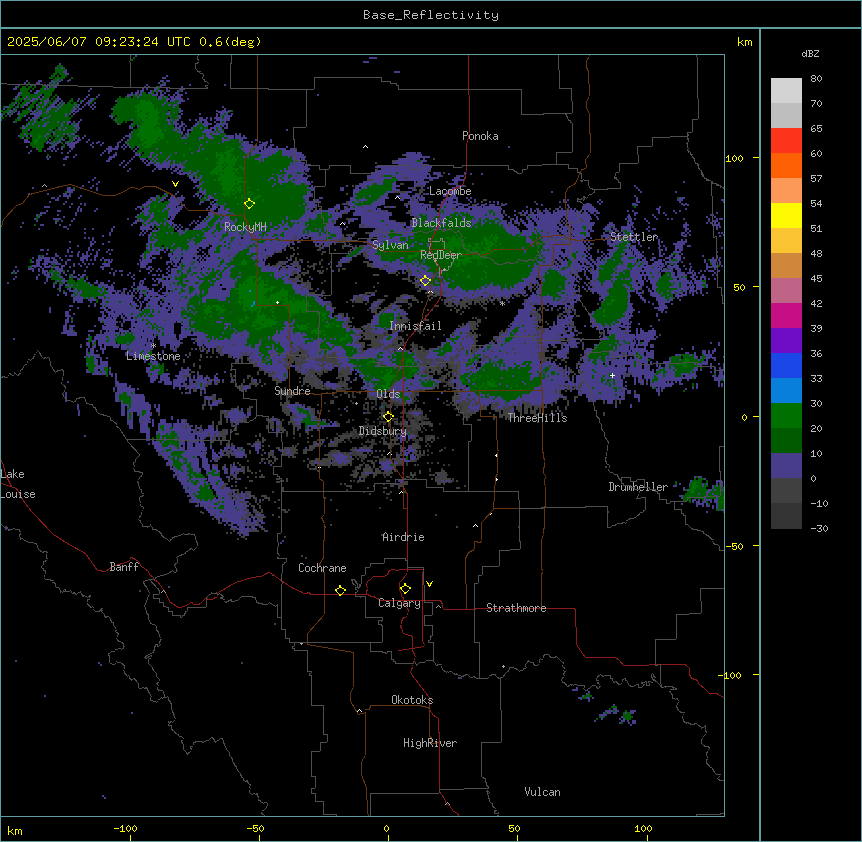Click the Blackfalds city label
862x842 pixels.
point(441,223)
